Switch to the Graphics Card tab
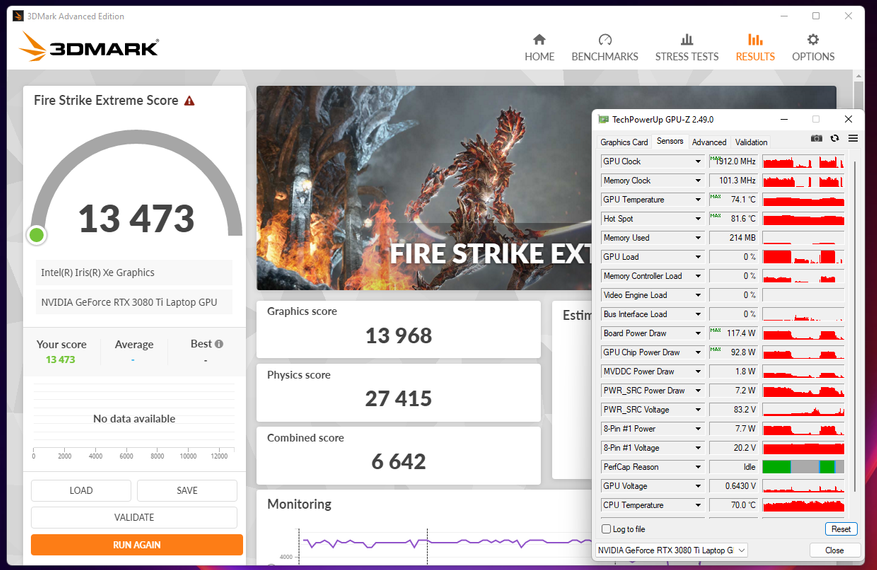The width and height of the screenshot is (877, 570). point(624,142)
